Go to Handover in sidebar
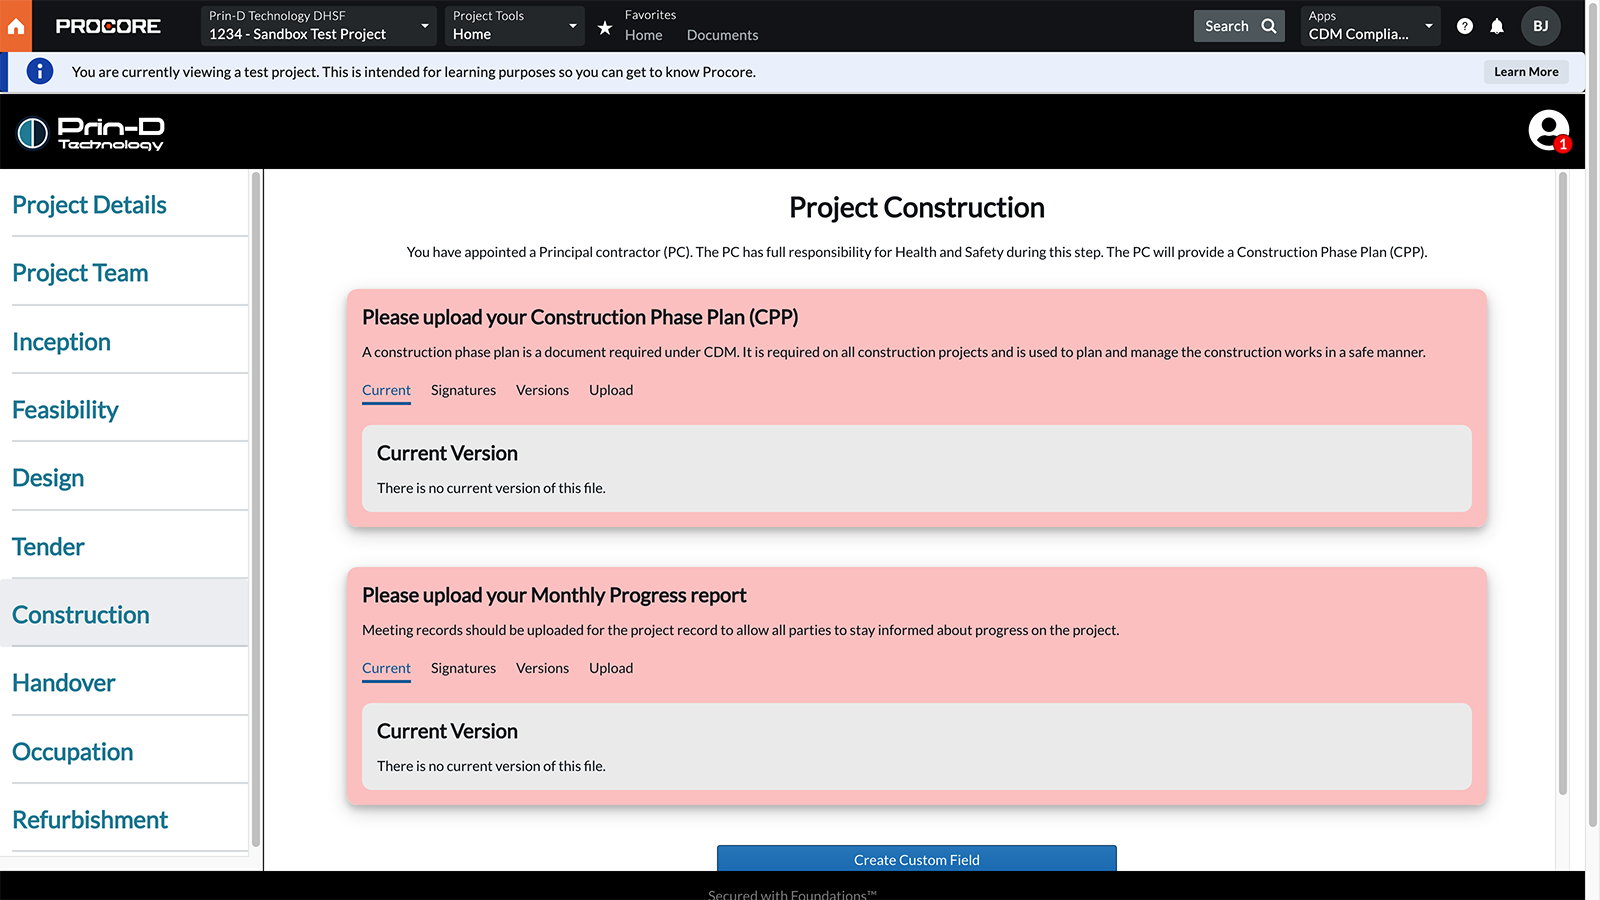 (x=64, y=683)
